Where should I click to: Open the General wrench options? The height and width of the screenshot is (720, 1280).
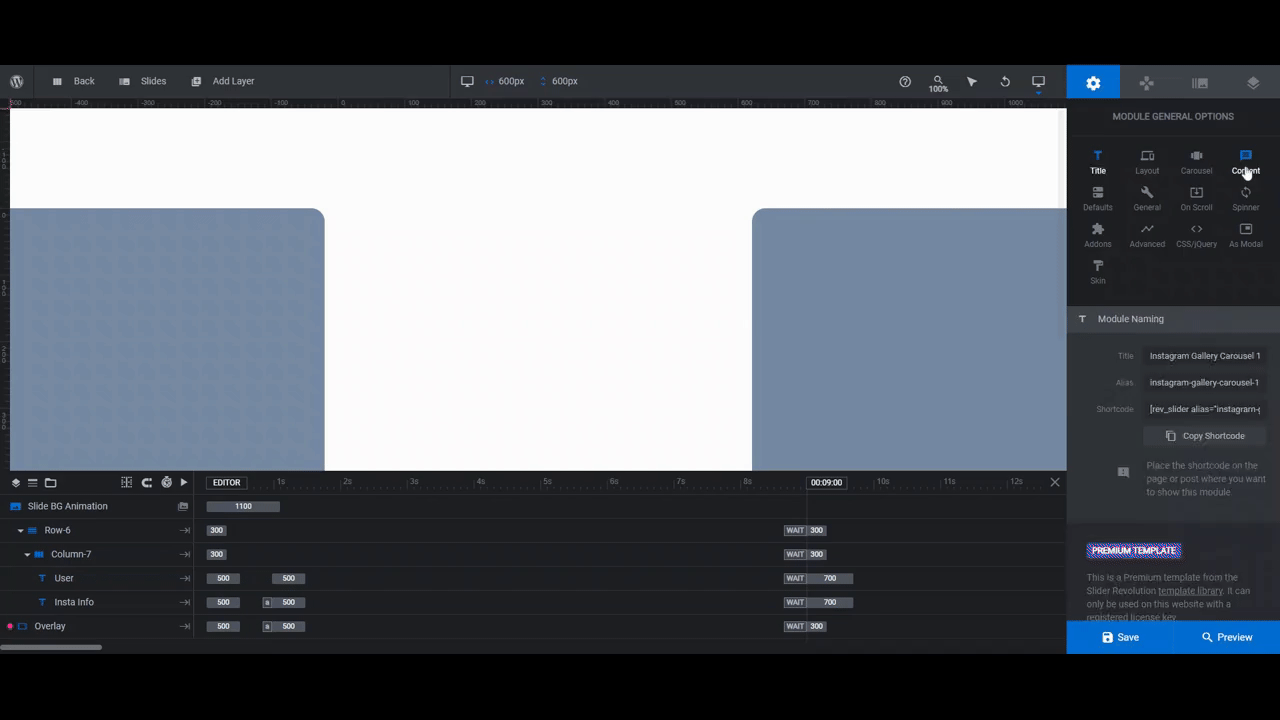pyautogui.click(x=1147, y=199)
